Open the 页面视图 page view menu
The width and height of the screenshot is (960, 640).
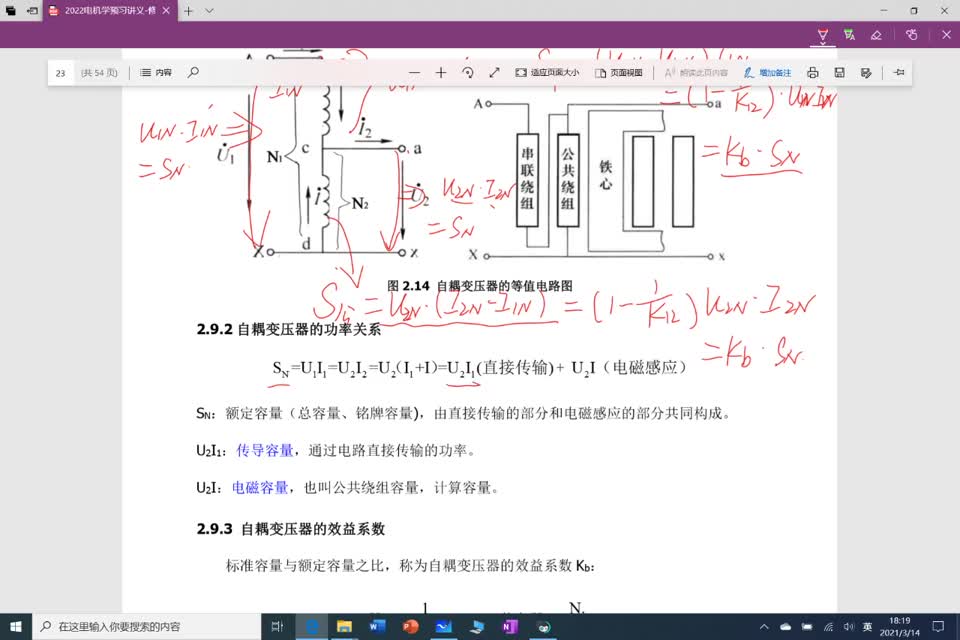(x=618, y=72)
